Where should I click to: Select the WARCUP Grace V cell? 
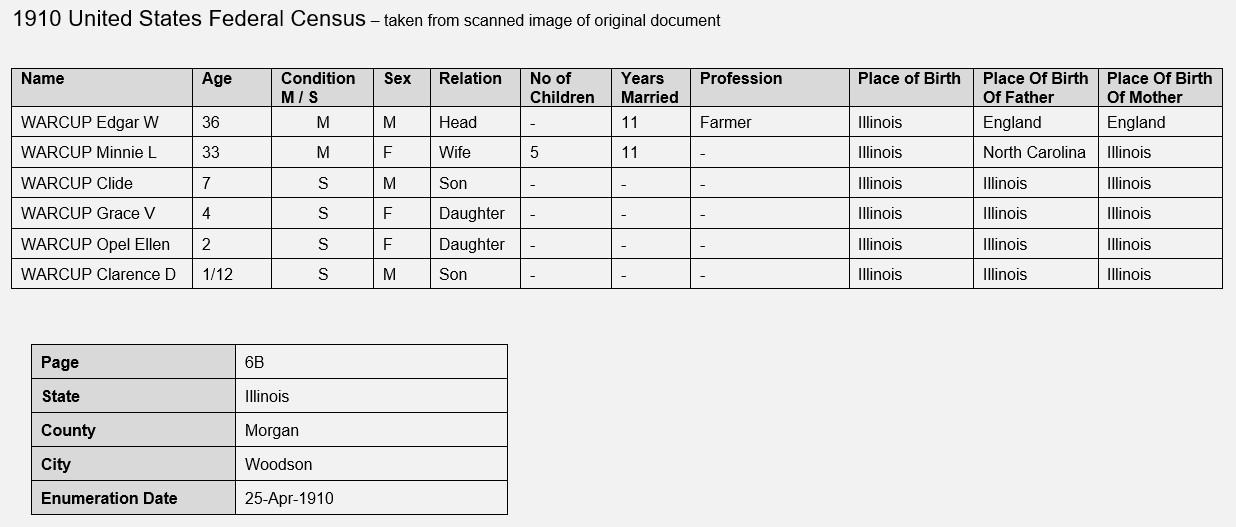(x=102, y=213)
